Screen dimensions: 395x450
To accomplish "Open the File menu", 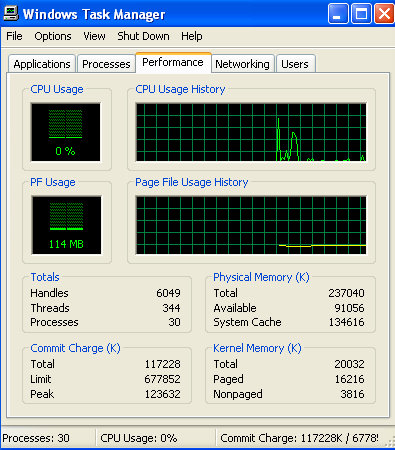I will [x=14, y=36].
